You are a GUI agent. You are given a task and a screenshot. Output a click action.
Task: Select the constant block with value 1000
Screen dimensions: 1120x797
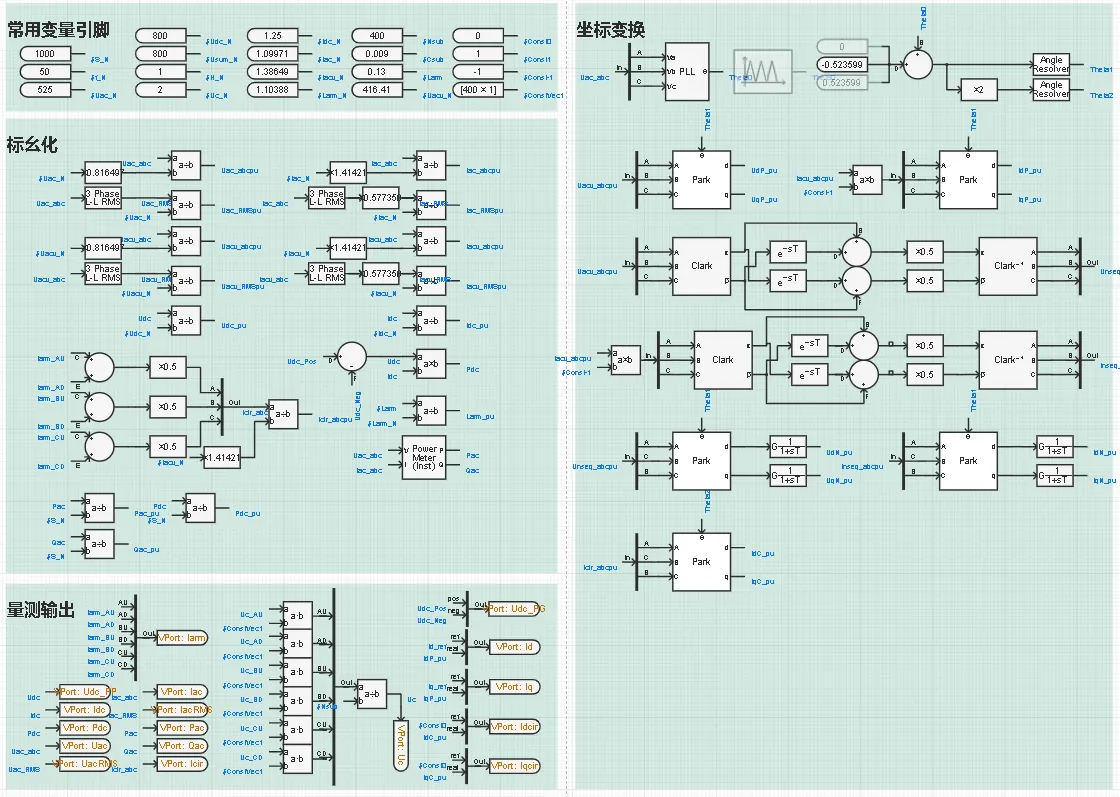tap(45, 54)
